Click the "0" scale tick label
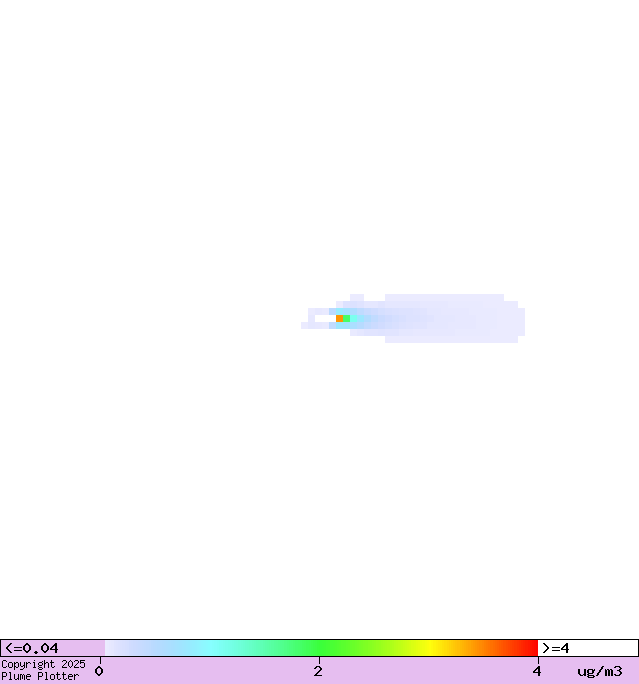This screenshot has width=639, height=684. 99,671
